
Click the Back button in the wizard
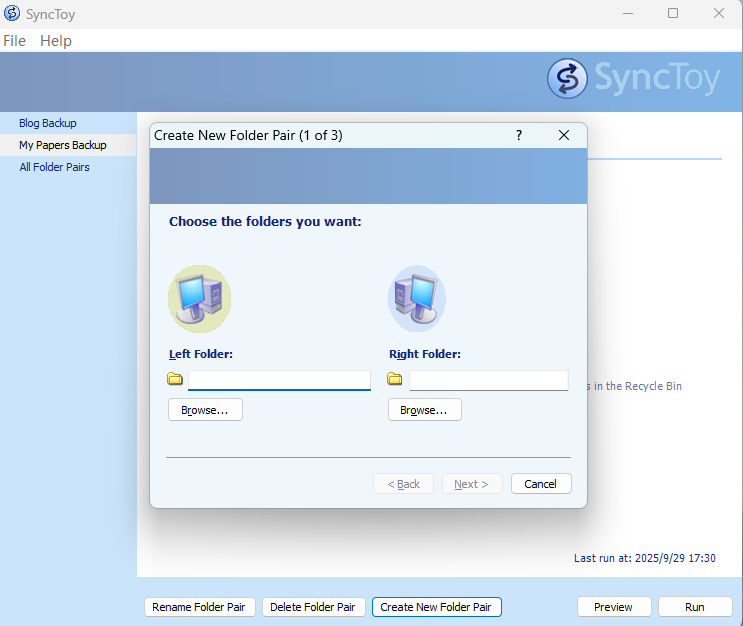click(403, 484)
